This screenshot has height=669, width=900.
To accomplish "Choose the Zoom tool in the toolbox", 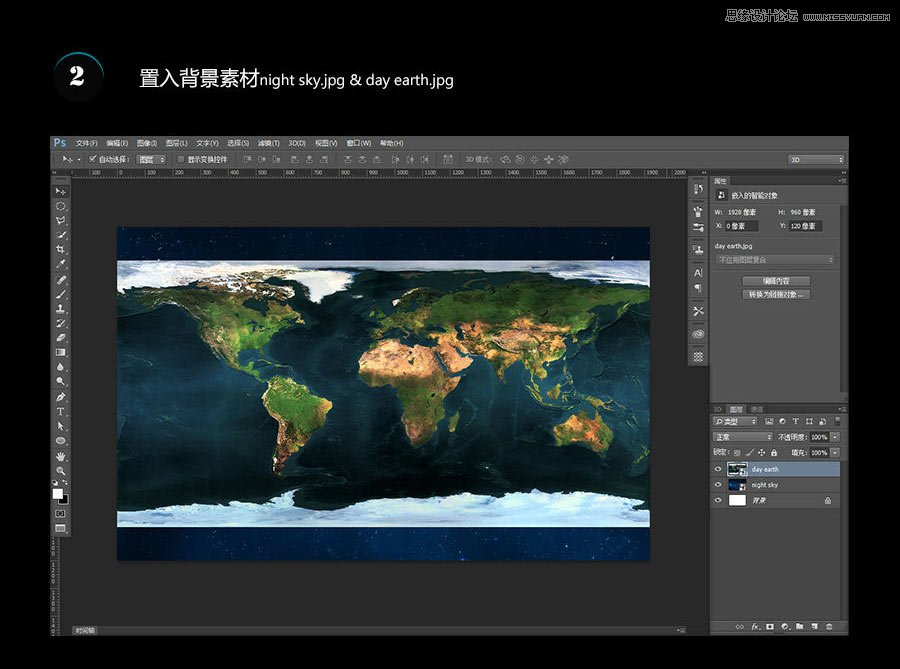I will (x=60, y=470).
